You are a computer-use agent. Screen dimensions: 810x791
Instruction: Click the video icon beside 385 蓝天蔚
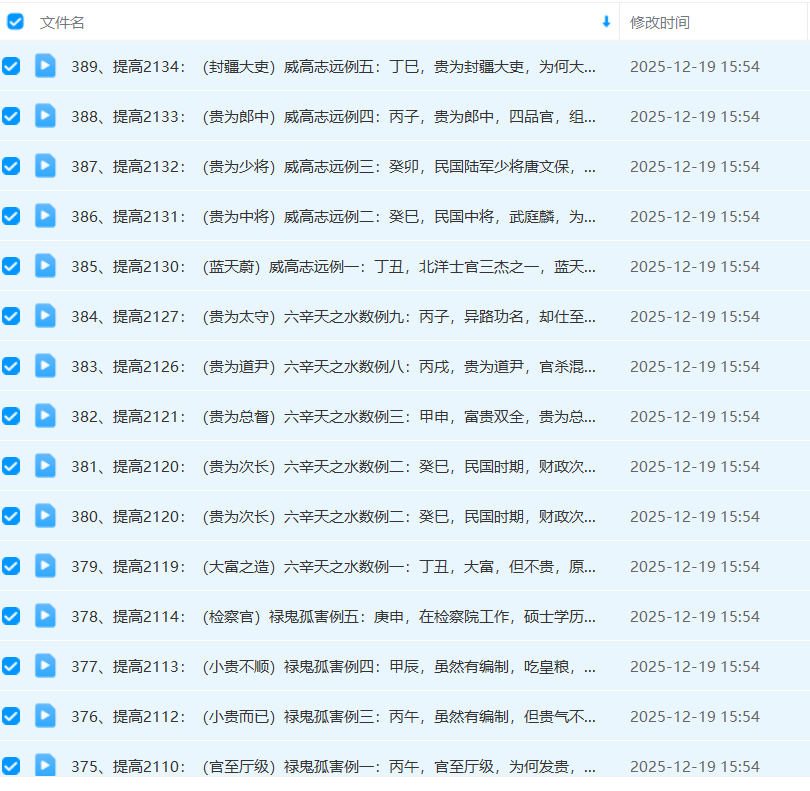coord(45,266)
